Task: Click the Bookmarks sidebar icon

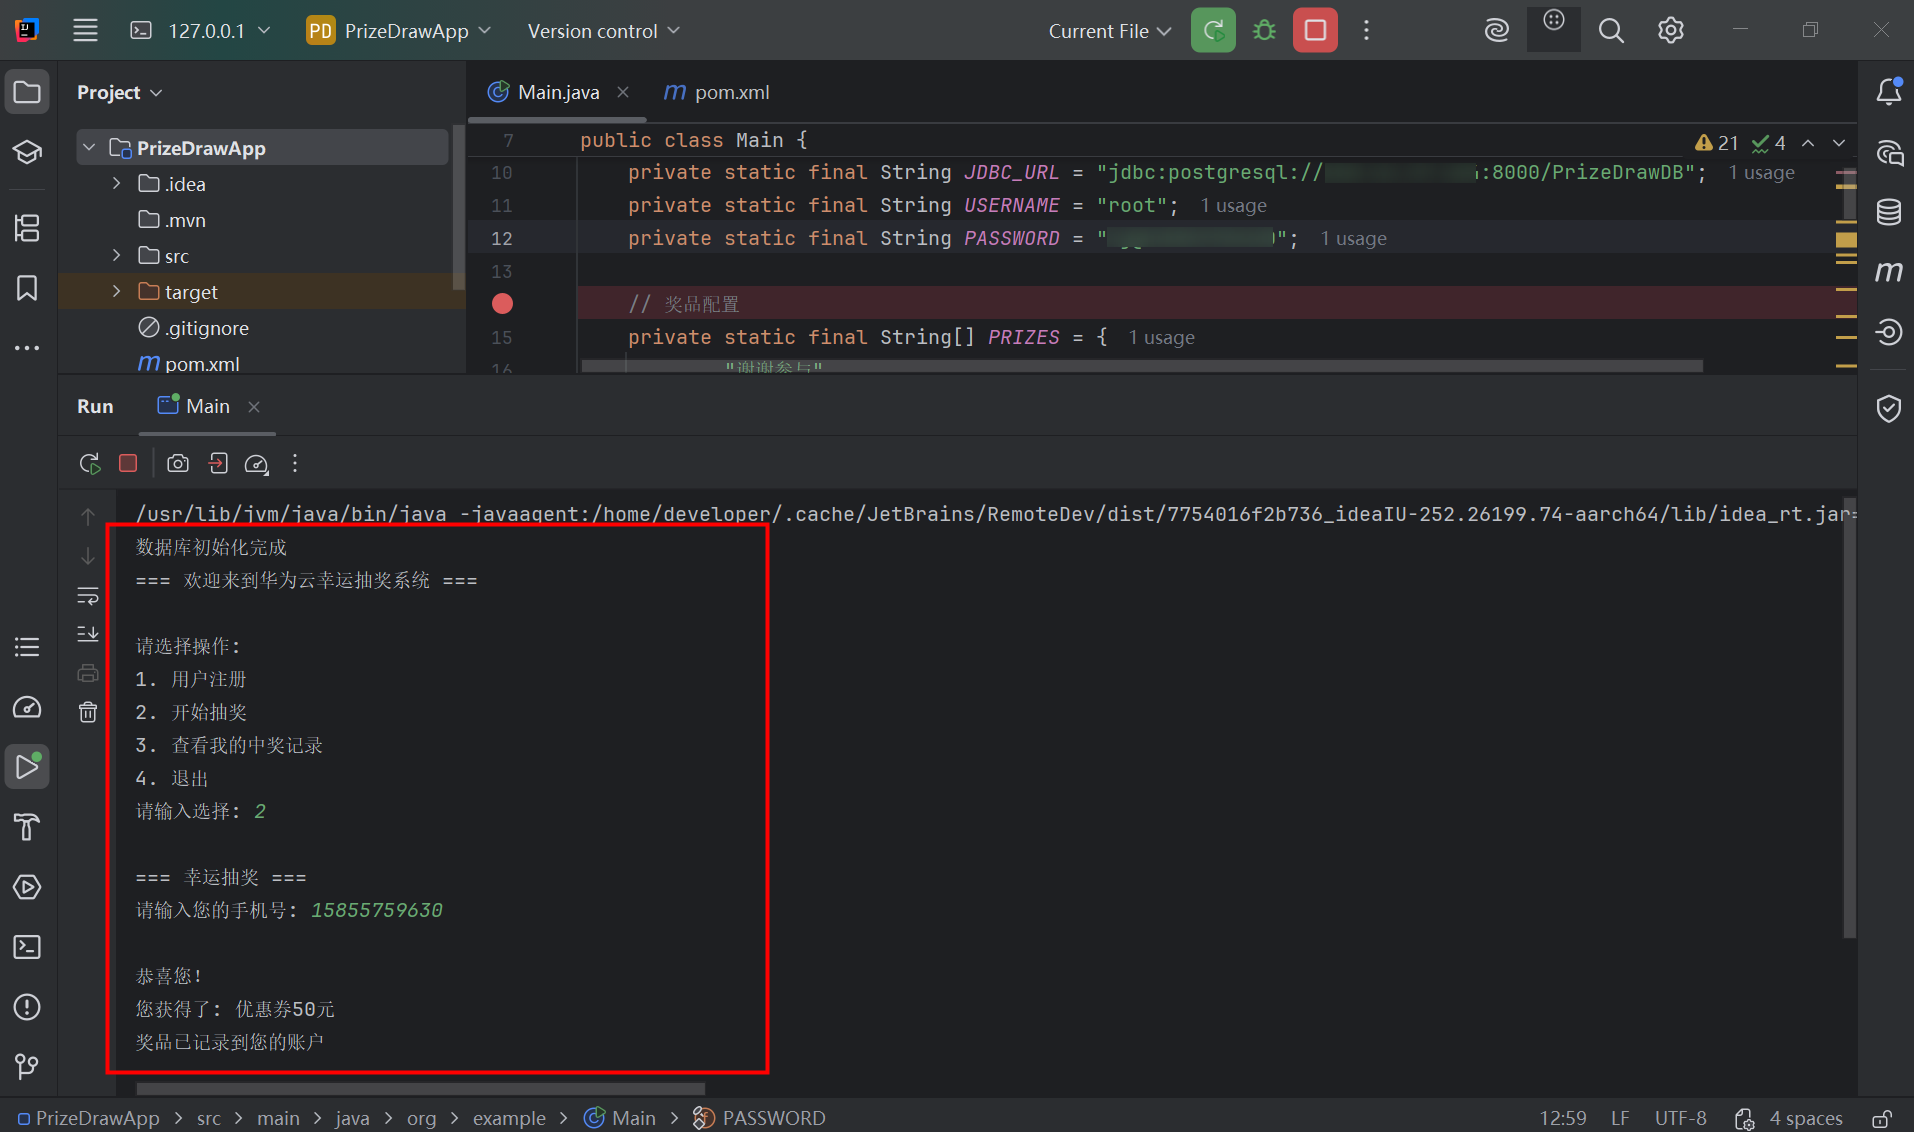Action: [27, 288]
